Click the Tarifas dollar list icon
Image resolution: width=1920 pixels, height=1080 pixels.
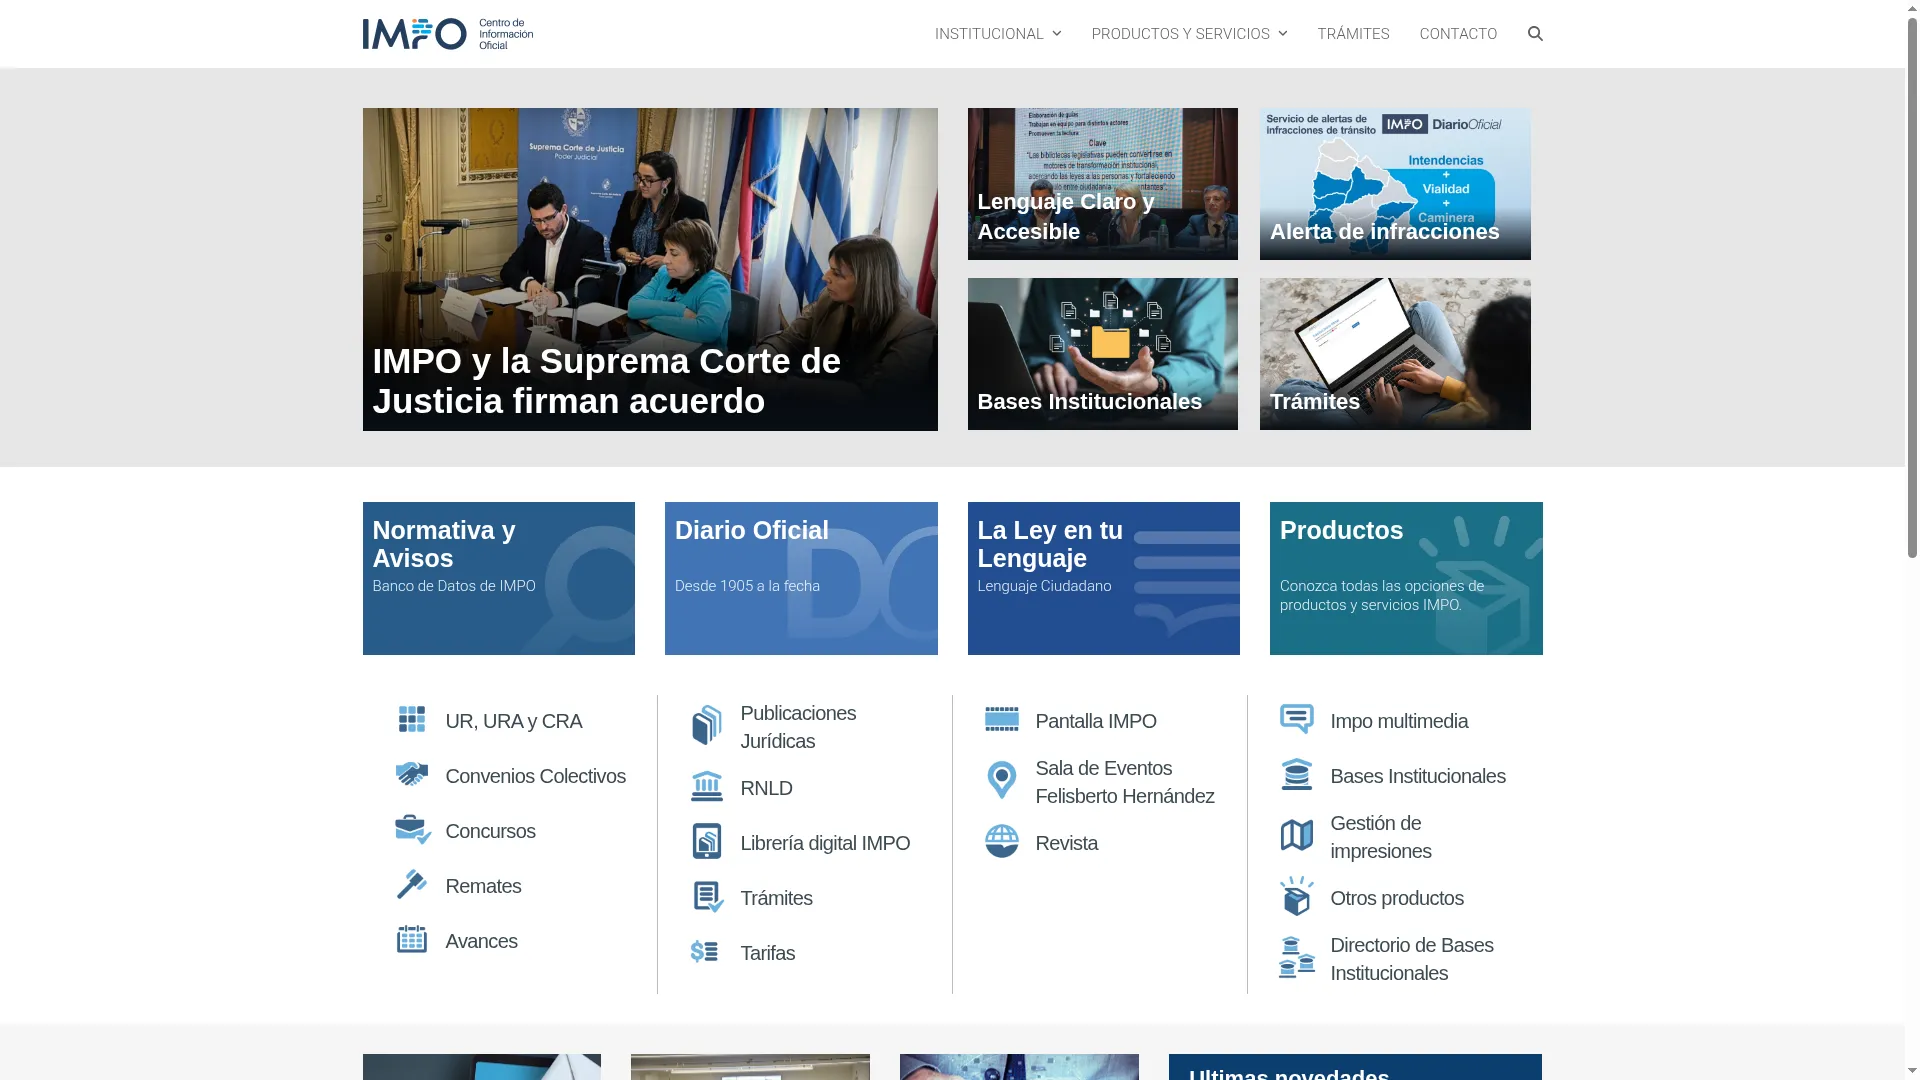click(x=705, y=951)
